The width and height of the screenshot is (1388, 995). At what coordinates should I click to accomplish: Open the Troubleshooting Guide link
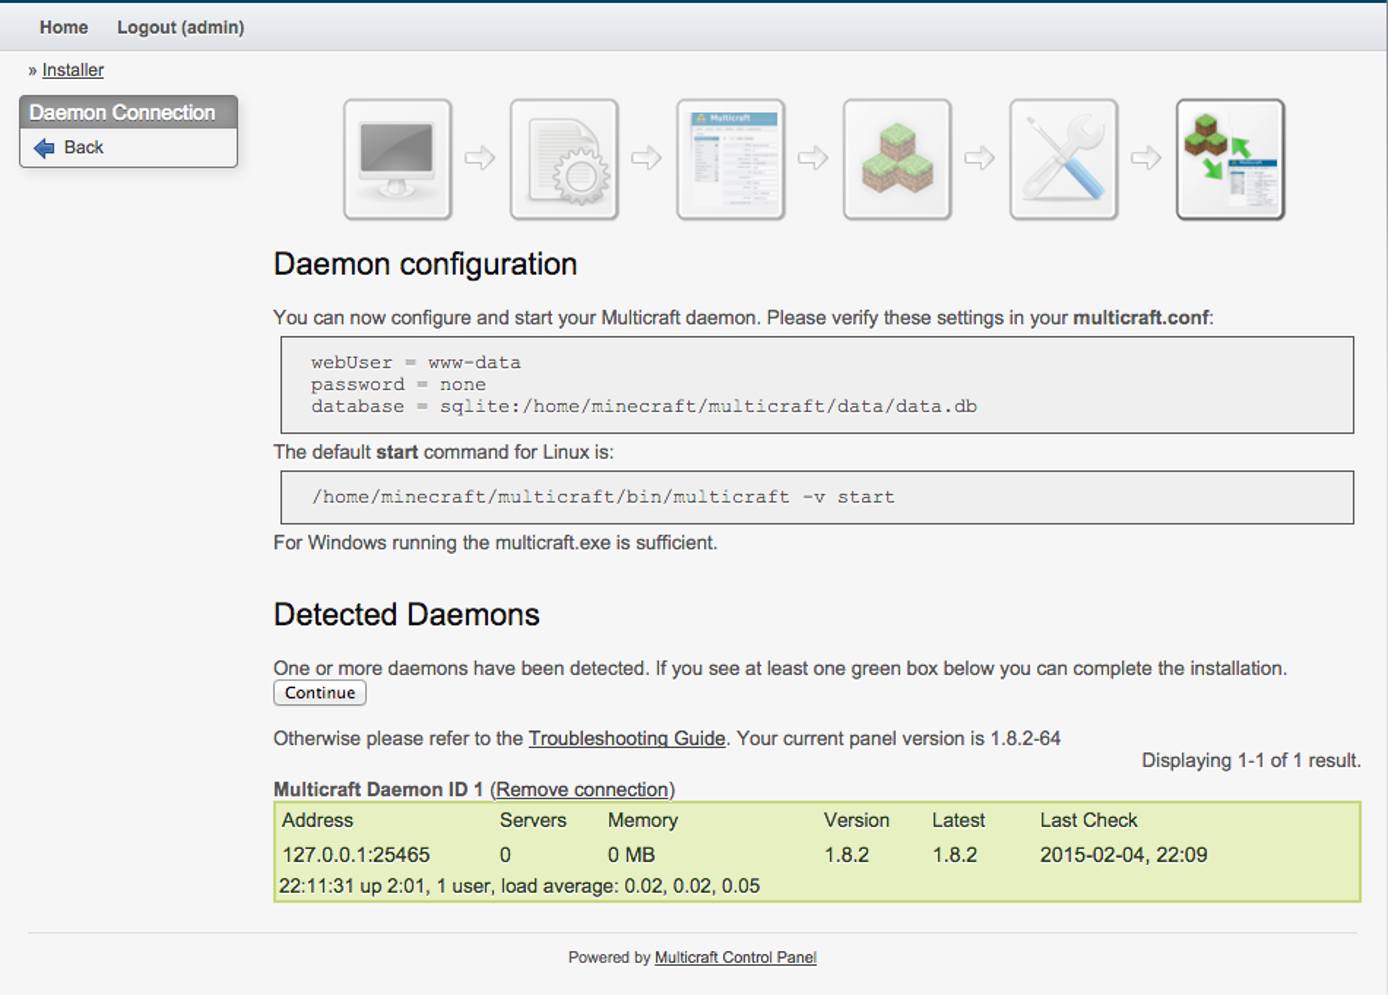click(x=628, y=739)
